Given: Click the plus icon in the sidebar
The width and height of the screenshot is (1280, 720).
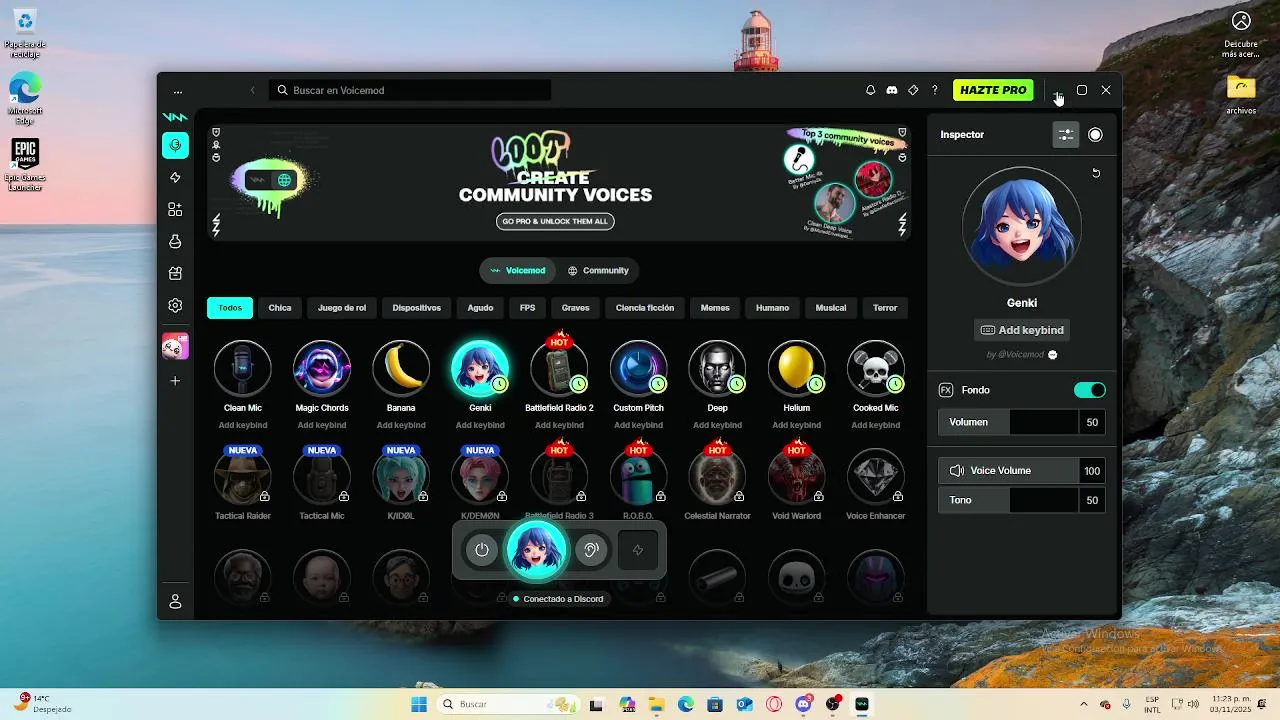Looking at the screenshot, I should [x=175, y=381].
